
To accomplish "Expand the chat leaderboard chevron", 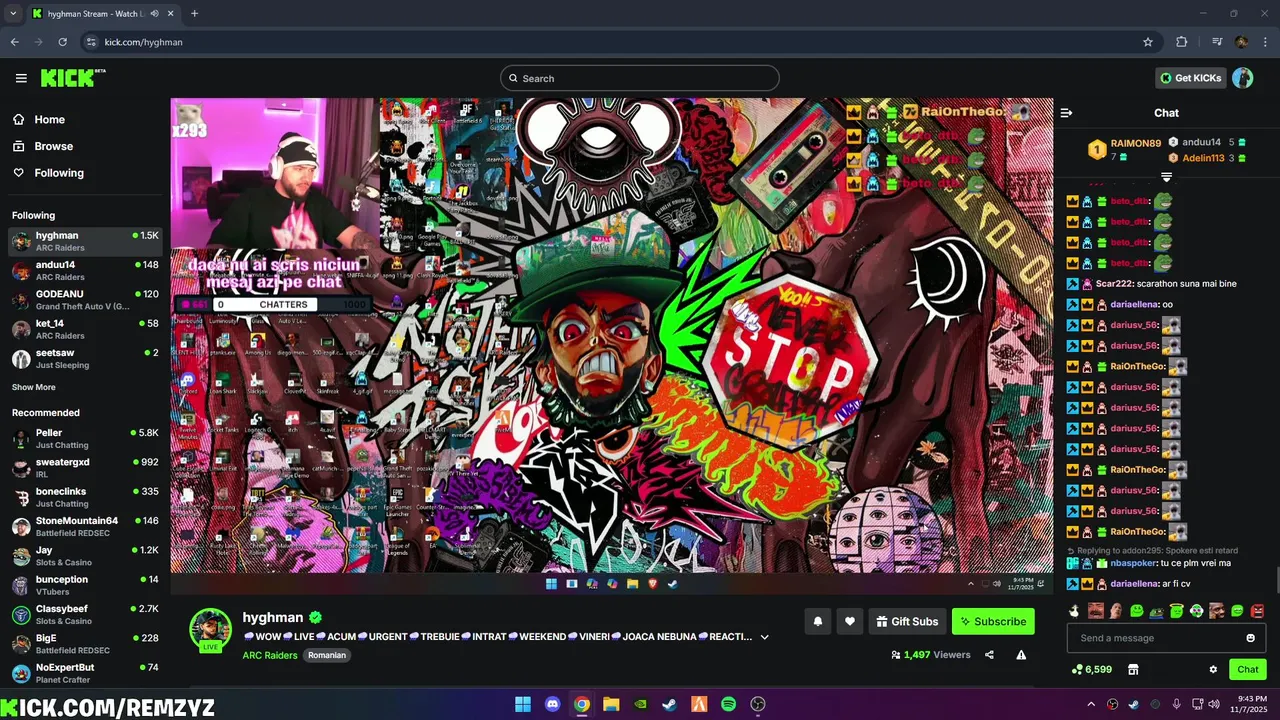I will tap(1166, 177).
